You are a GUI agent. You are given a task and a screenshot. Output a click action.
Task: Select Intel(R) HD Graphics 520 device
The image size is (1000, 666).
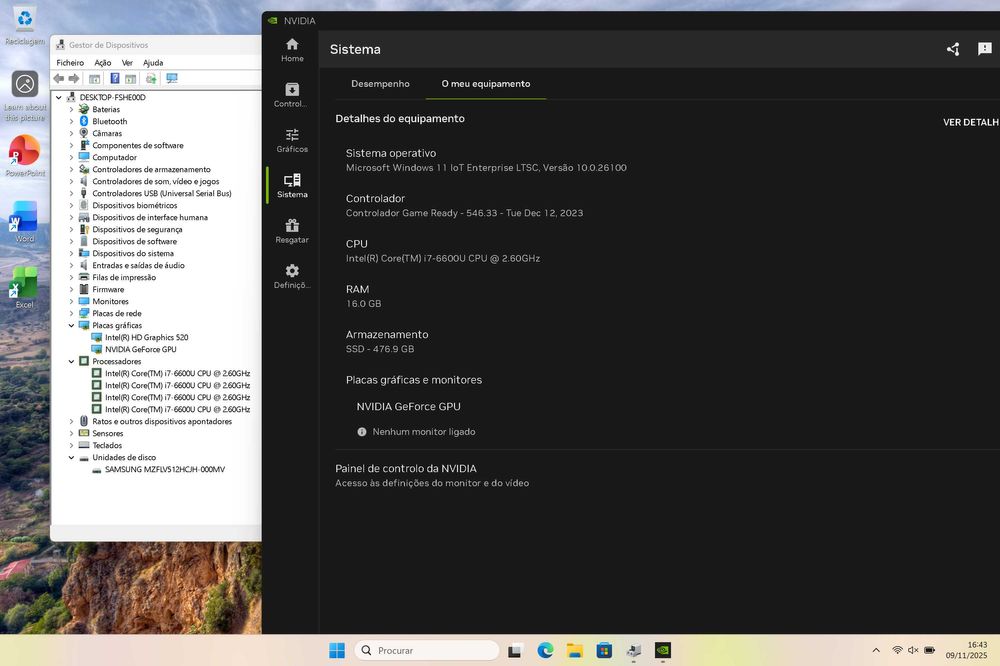tap(147, 337)
